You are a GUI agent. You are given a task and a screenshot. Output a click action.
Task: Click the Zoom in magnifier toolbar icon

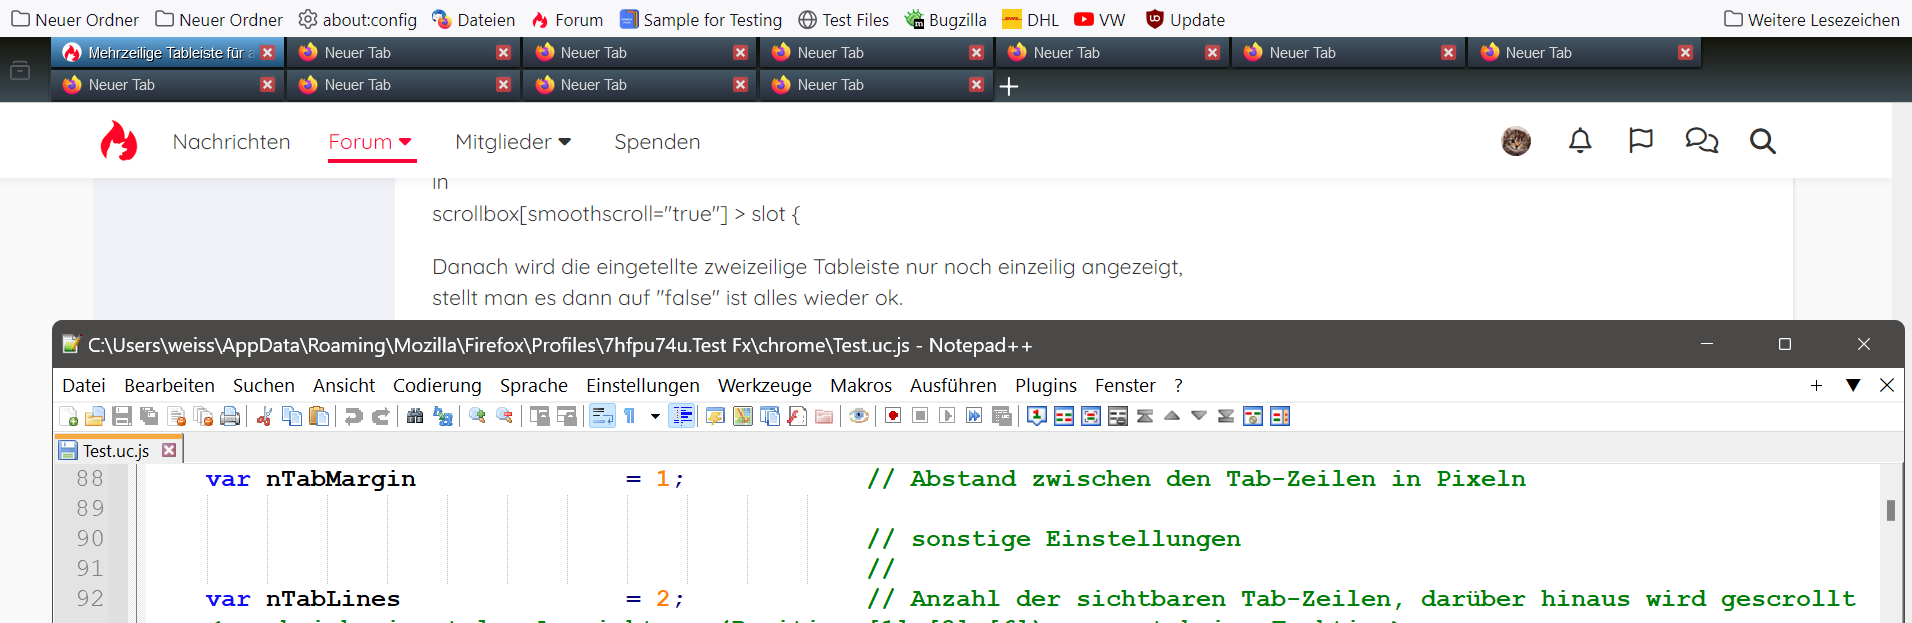click(x=478, y=416)
